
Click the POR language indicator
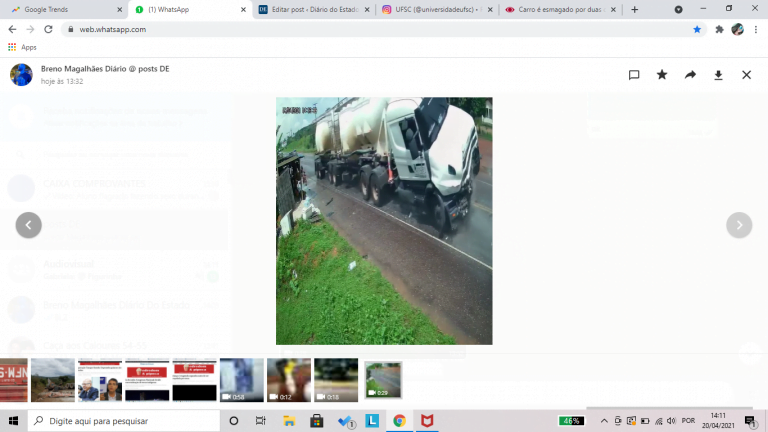688,421
